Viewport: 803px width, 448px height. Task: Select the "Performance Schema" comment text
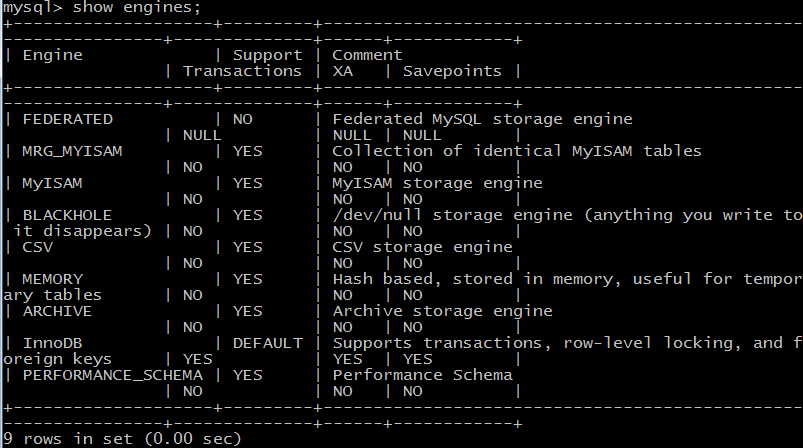pyautogui.click(x=422, y=375)
